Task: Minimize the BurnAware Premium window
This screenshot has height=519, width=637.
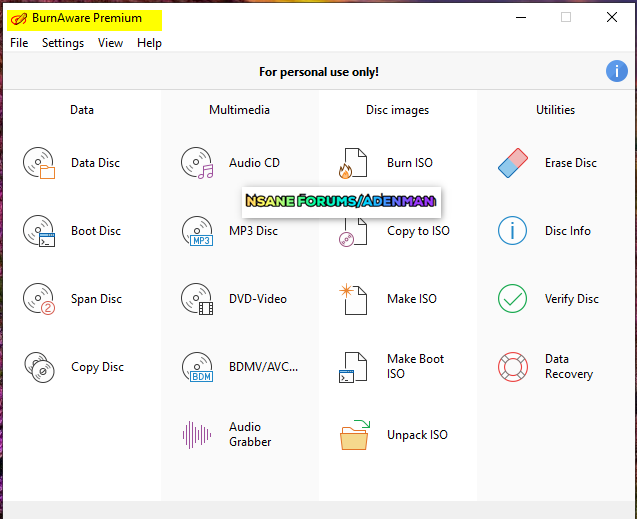Action: (521, 17)
